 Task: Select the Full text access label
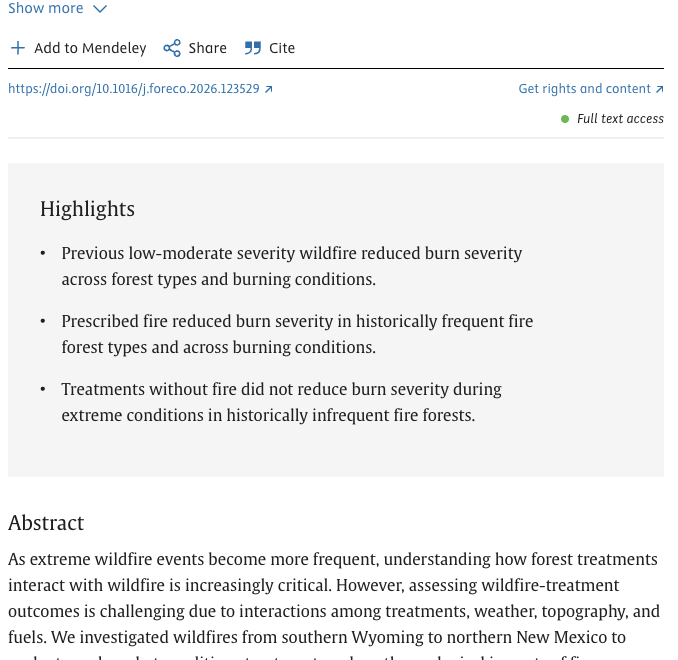(x=620, y=119)
